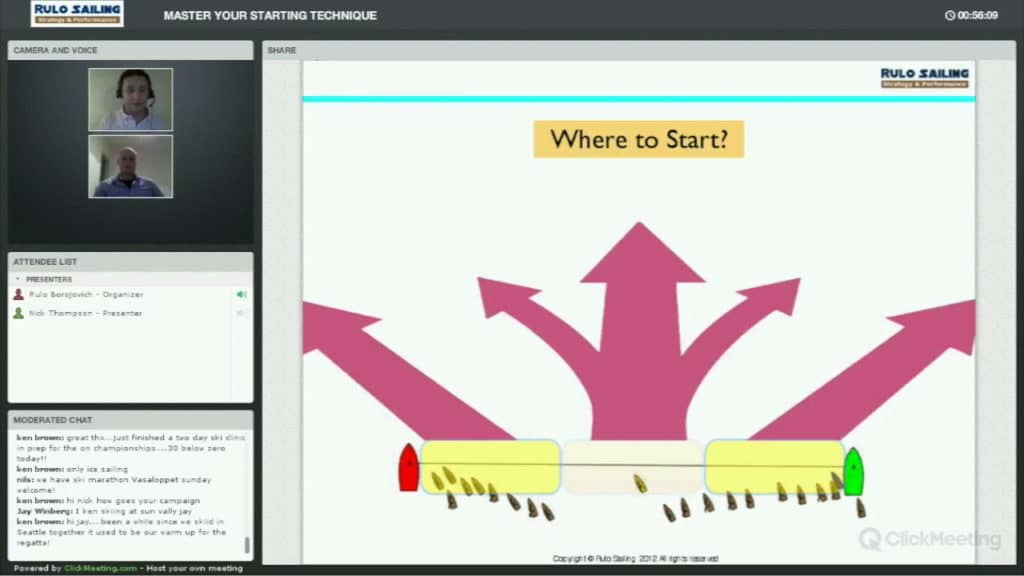Open the ClickMeeting.com link in footer

pos(100,568)
